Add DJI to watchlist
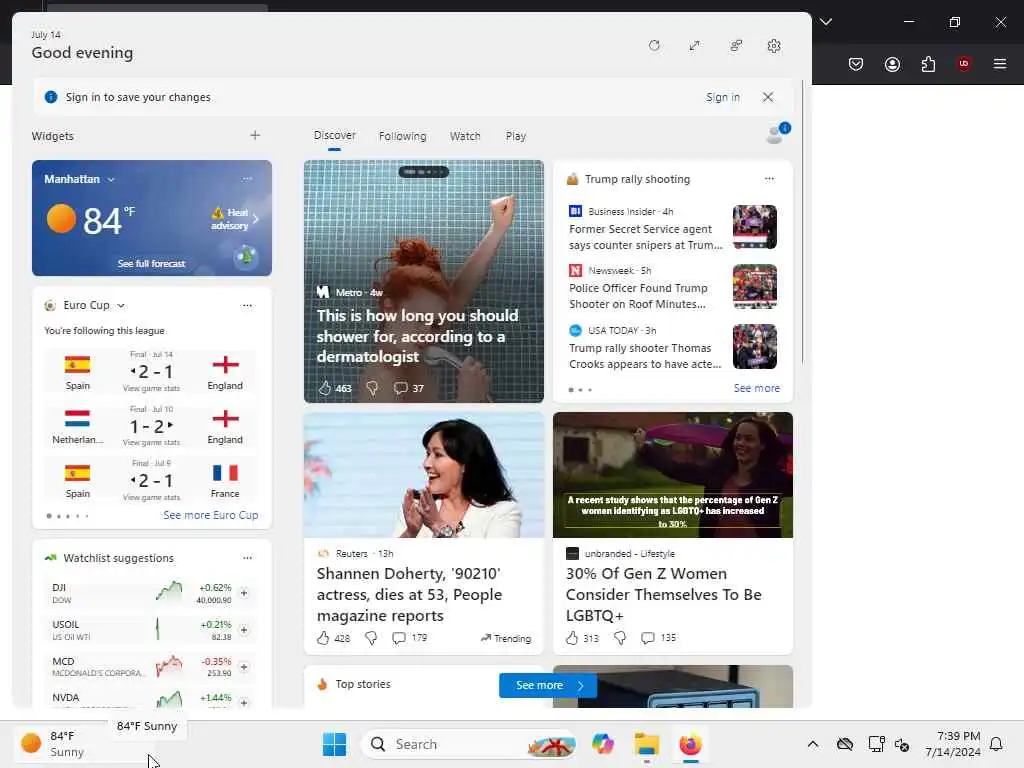Image resolution: width=1024 pixels, height=768 pixels. coord(244,593)
